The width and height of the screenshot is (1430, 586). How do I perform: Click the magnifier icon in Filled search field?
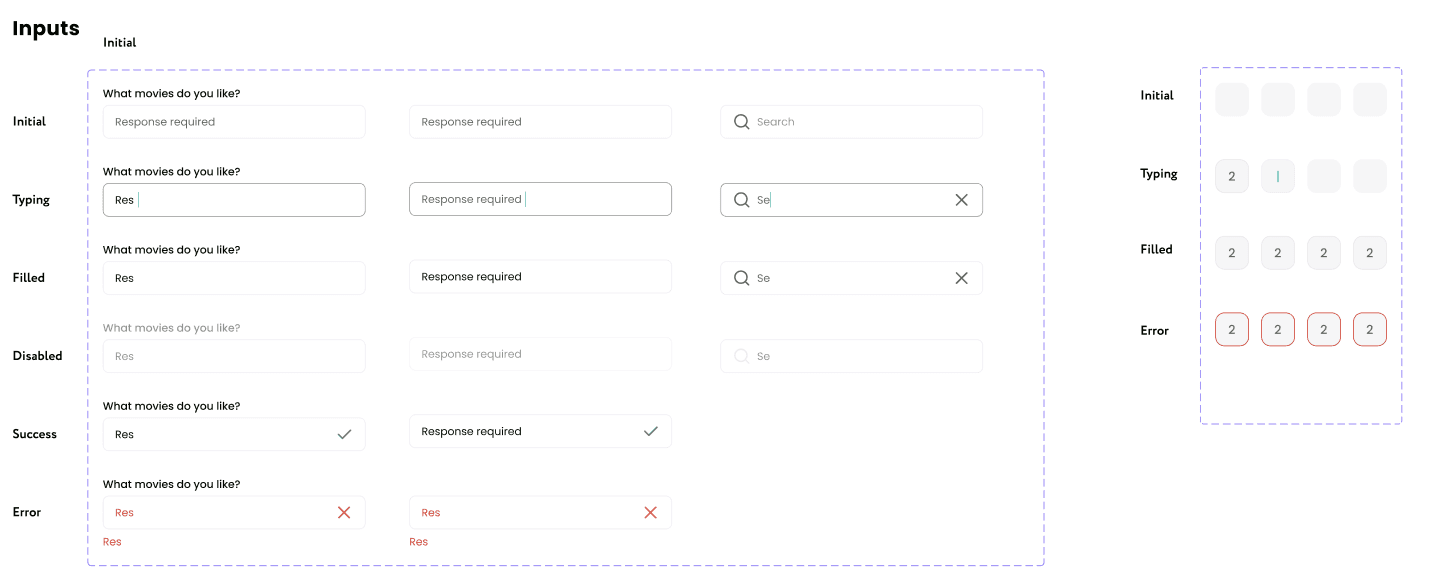(x=741, y=278)
